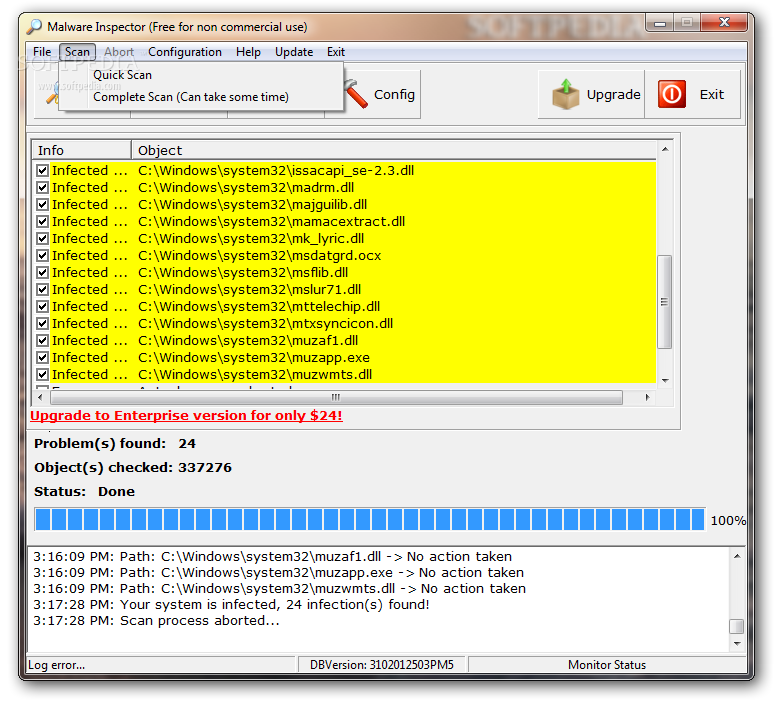Toggle the mamacextract.dll checkbox
This screenshot has width=775, height=701.
point(43,221)
